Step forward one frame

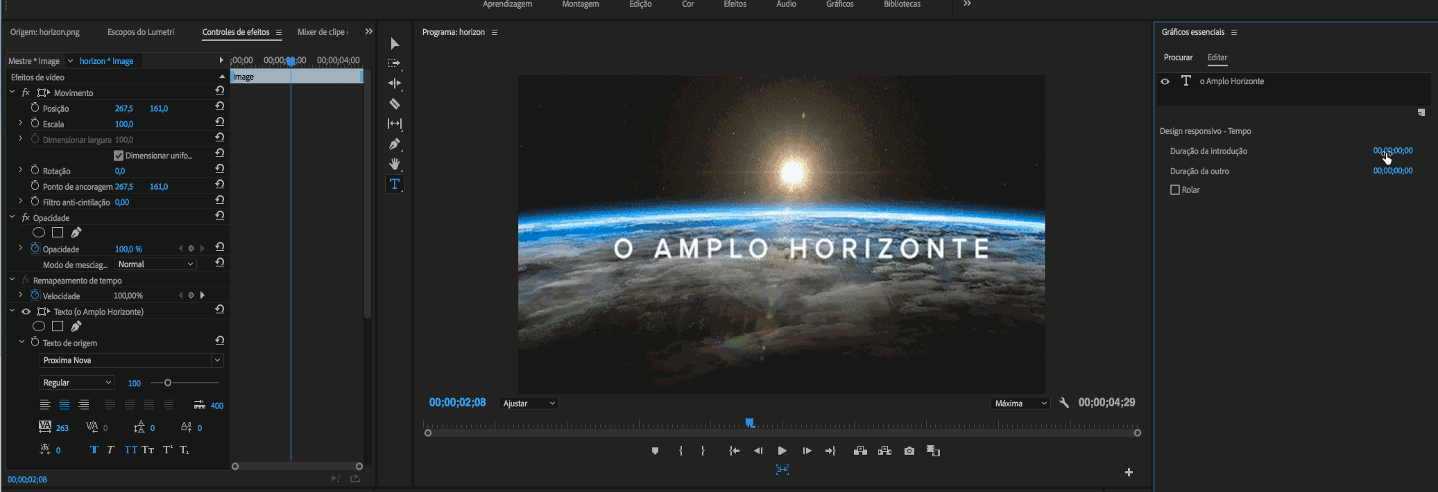pyautogui.click(x=807, y=451)
